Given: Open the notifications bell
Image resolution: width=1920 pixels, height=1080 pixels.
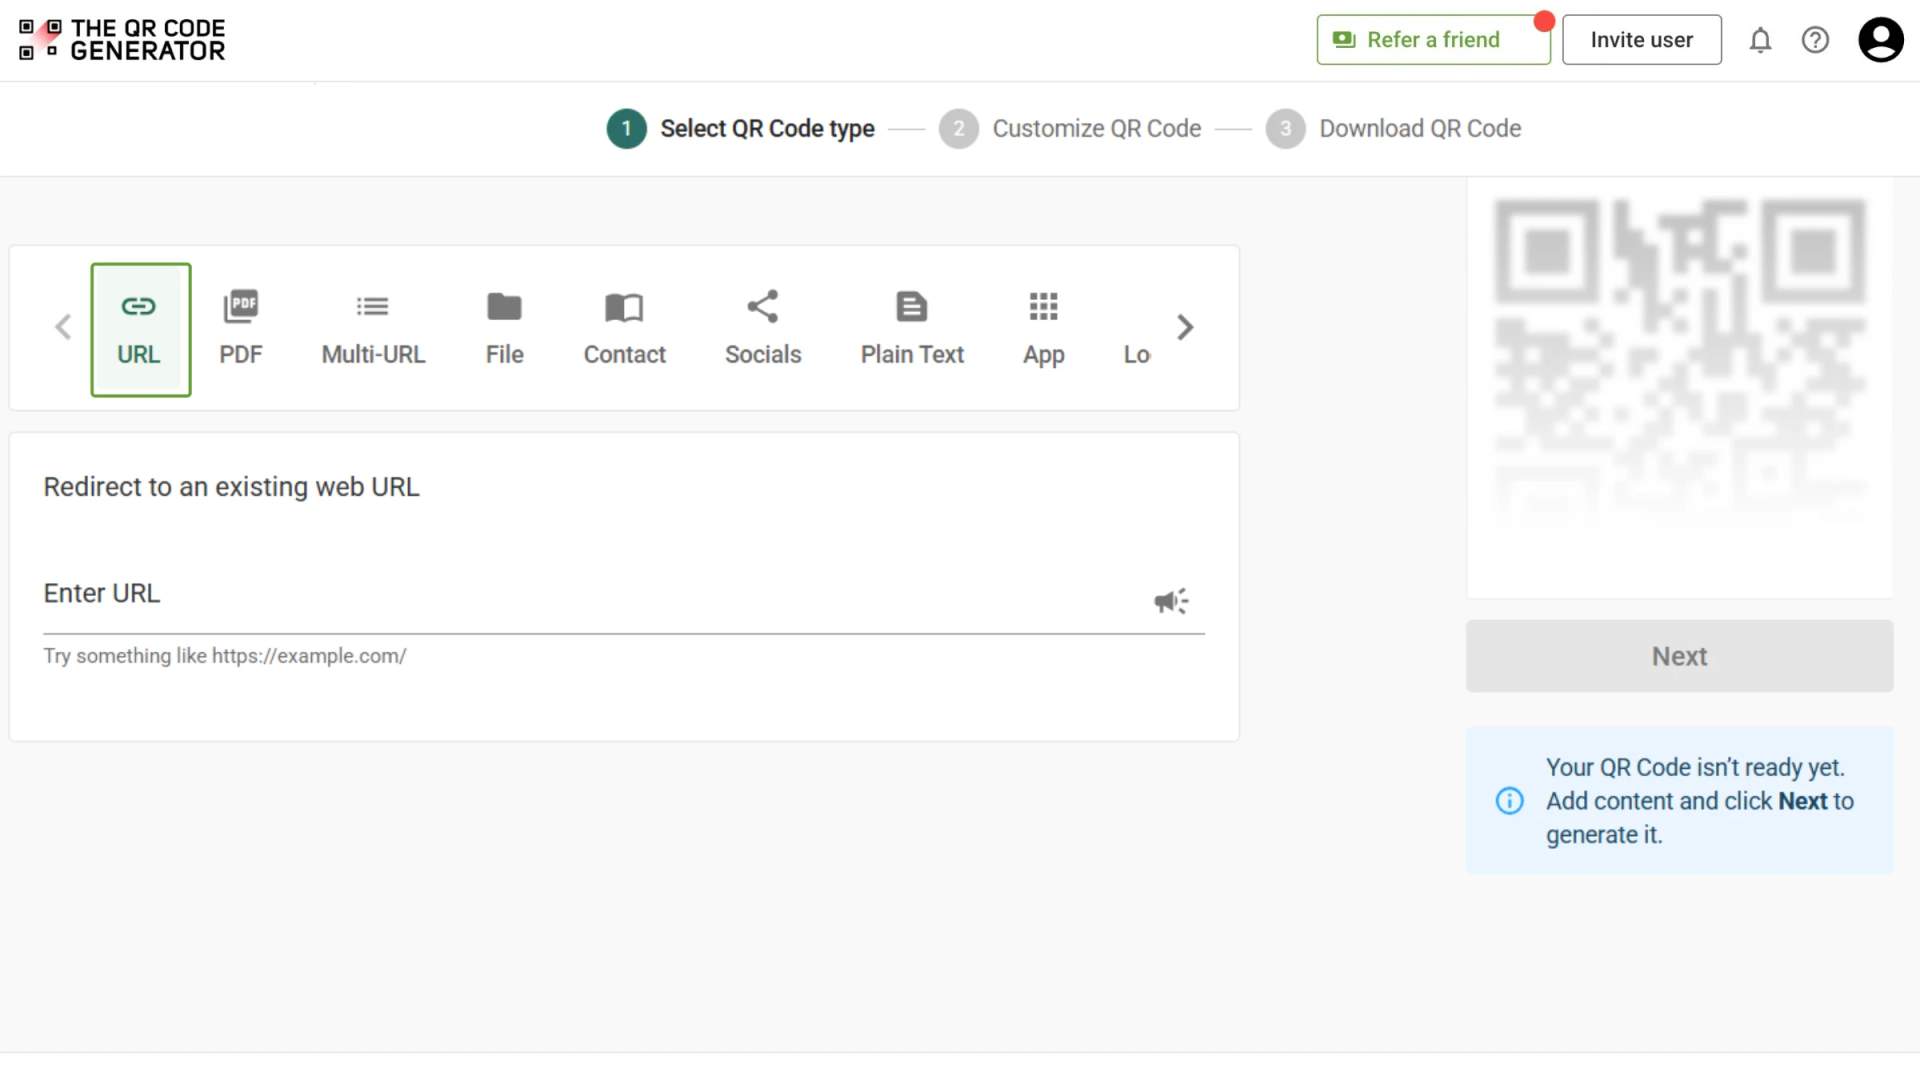Looking at the screenshot, I should [1760, 40].
